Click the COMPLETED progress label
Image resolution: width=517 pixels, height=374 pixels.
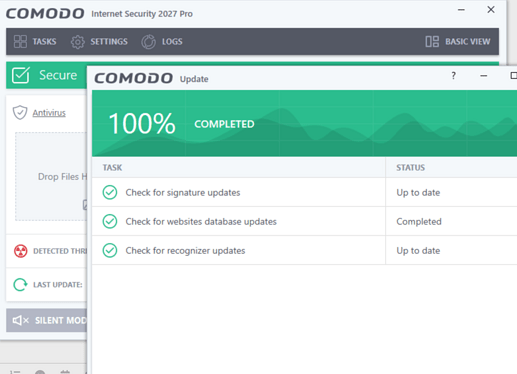[x=224, y=124]
